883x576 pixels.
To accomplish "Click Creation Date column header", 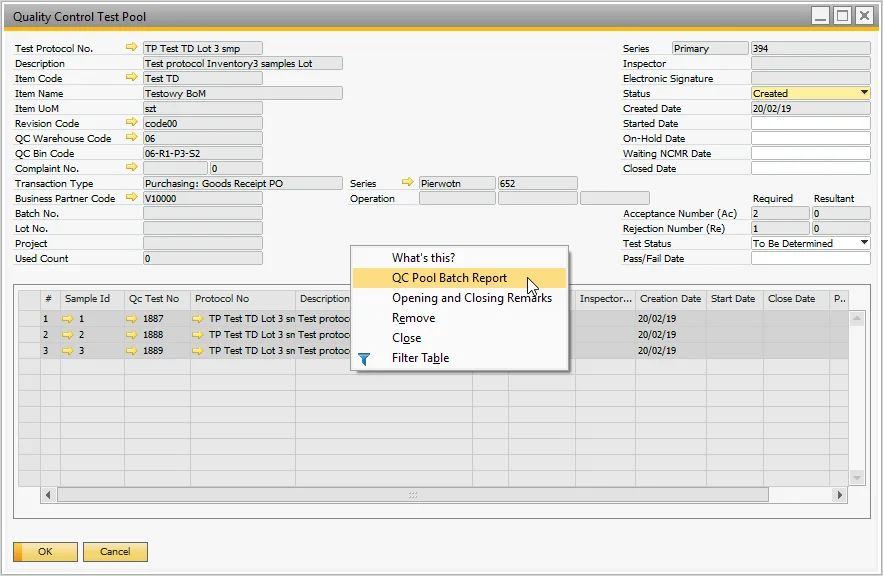I will click(671, 299).
